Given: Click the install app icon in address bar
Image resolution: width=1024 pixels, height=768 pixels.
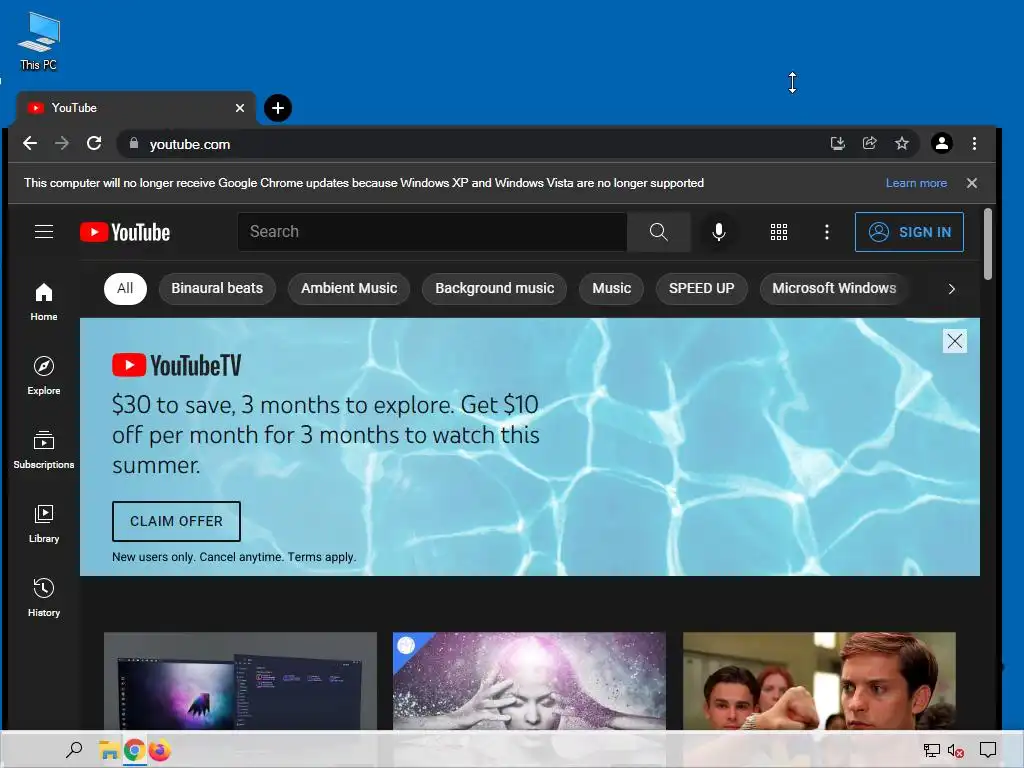Looking at the screenshot, I should tap(837, 143).
